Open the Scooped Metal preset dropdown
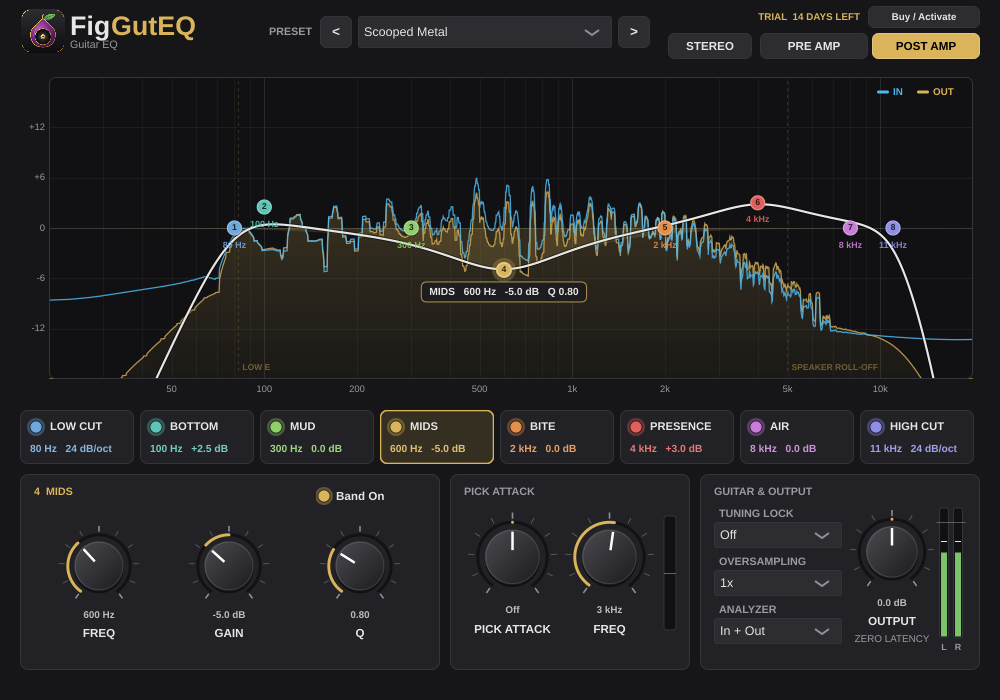This screenshot has height=700, width=1000. [485, 32]
